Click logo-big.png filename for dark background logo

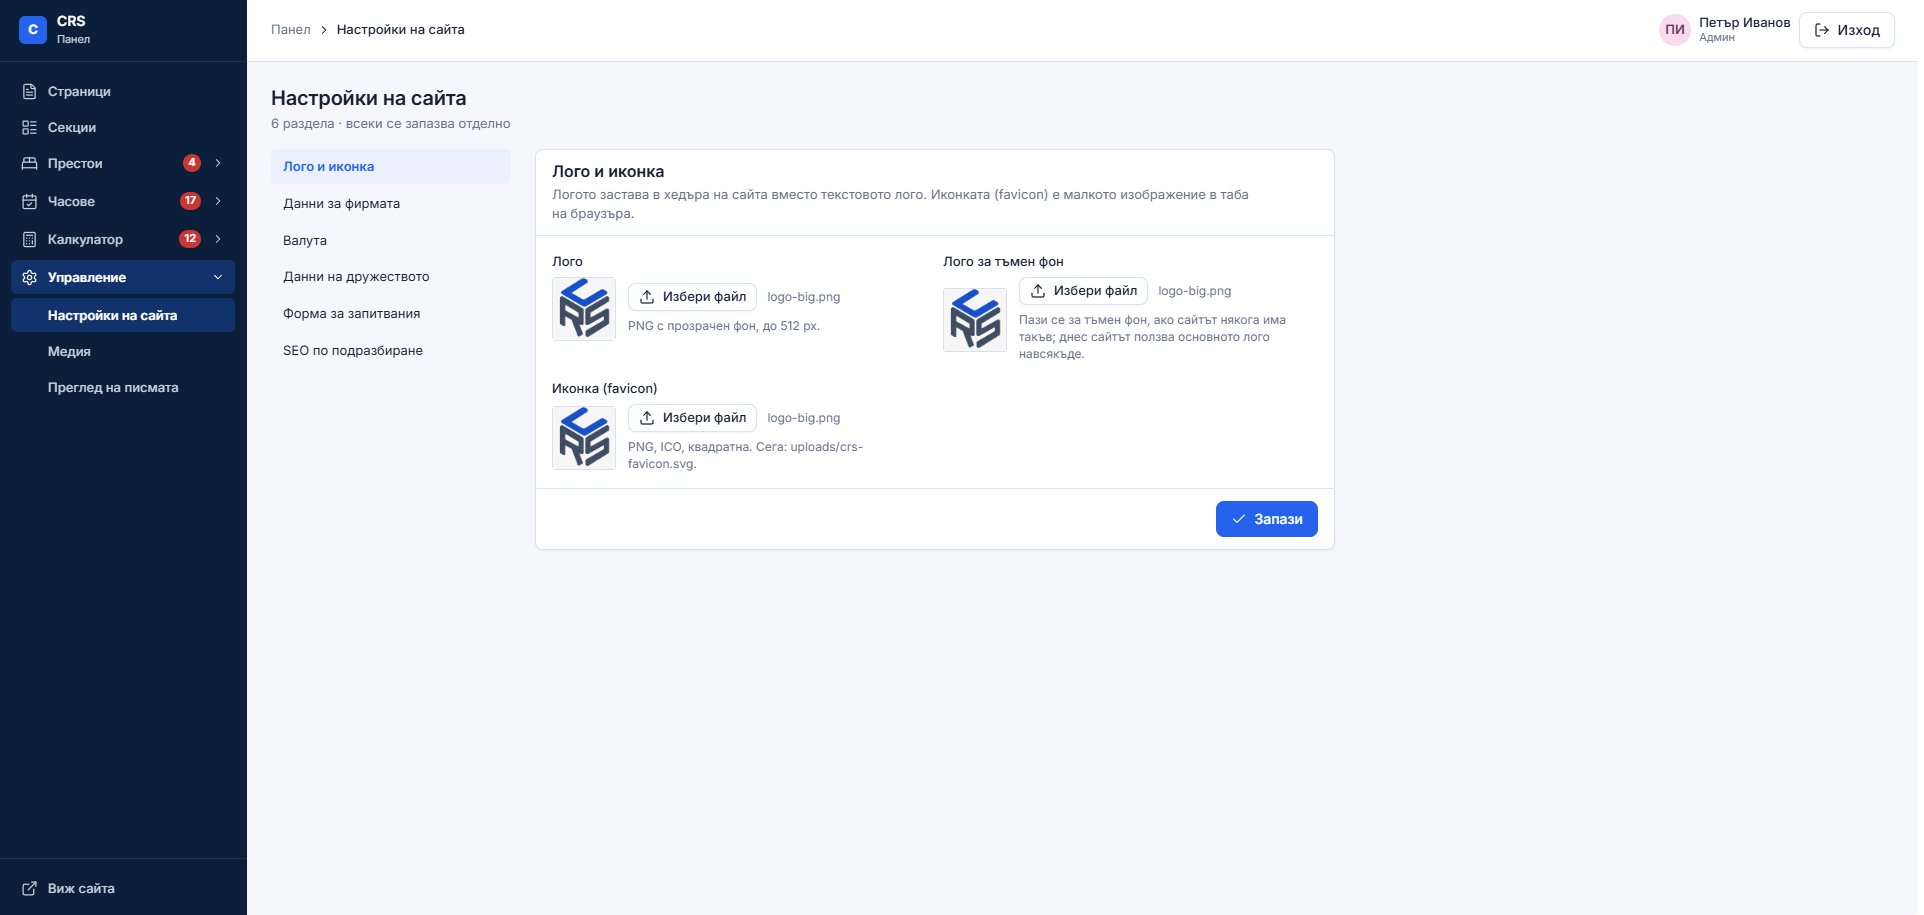click(x=1195, y=291)
